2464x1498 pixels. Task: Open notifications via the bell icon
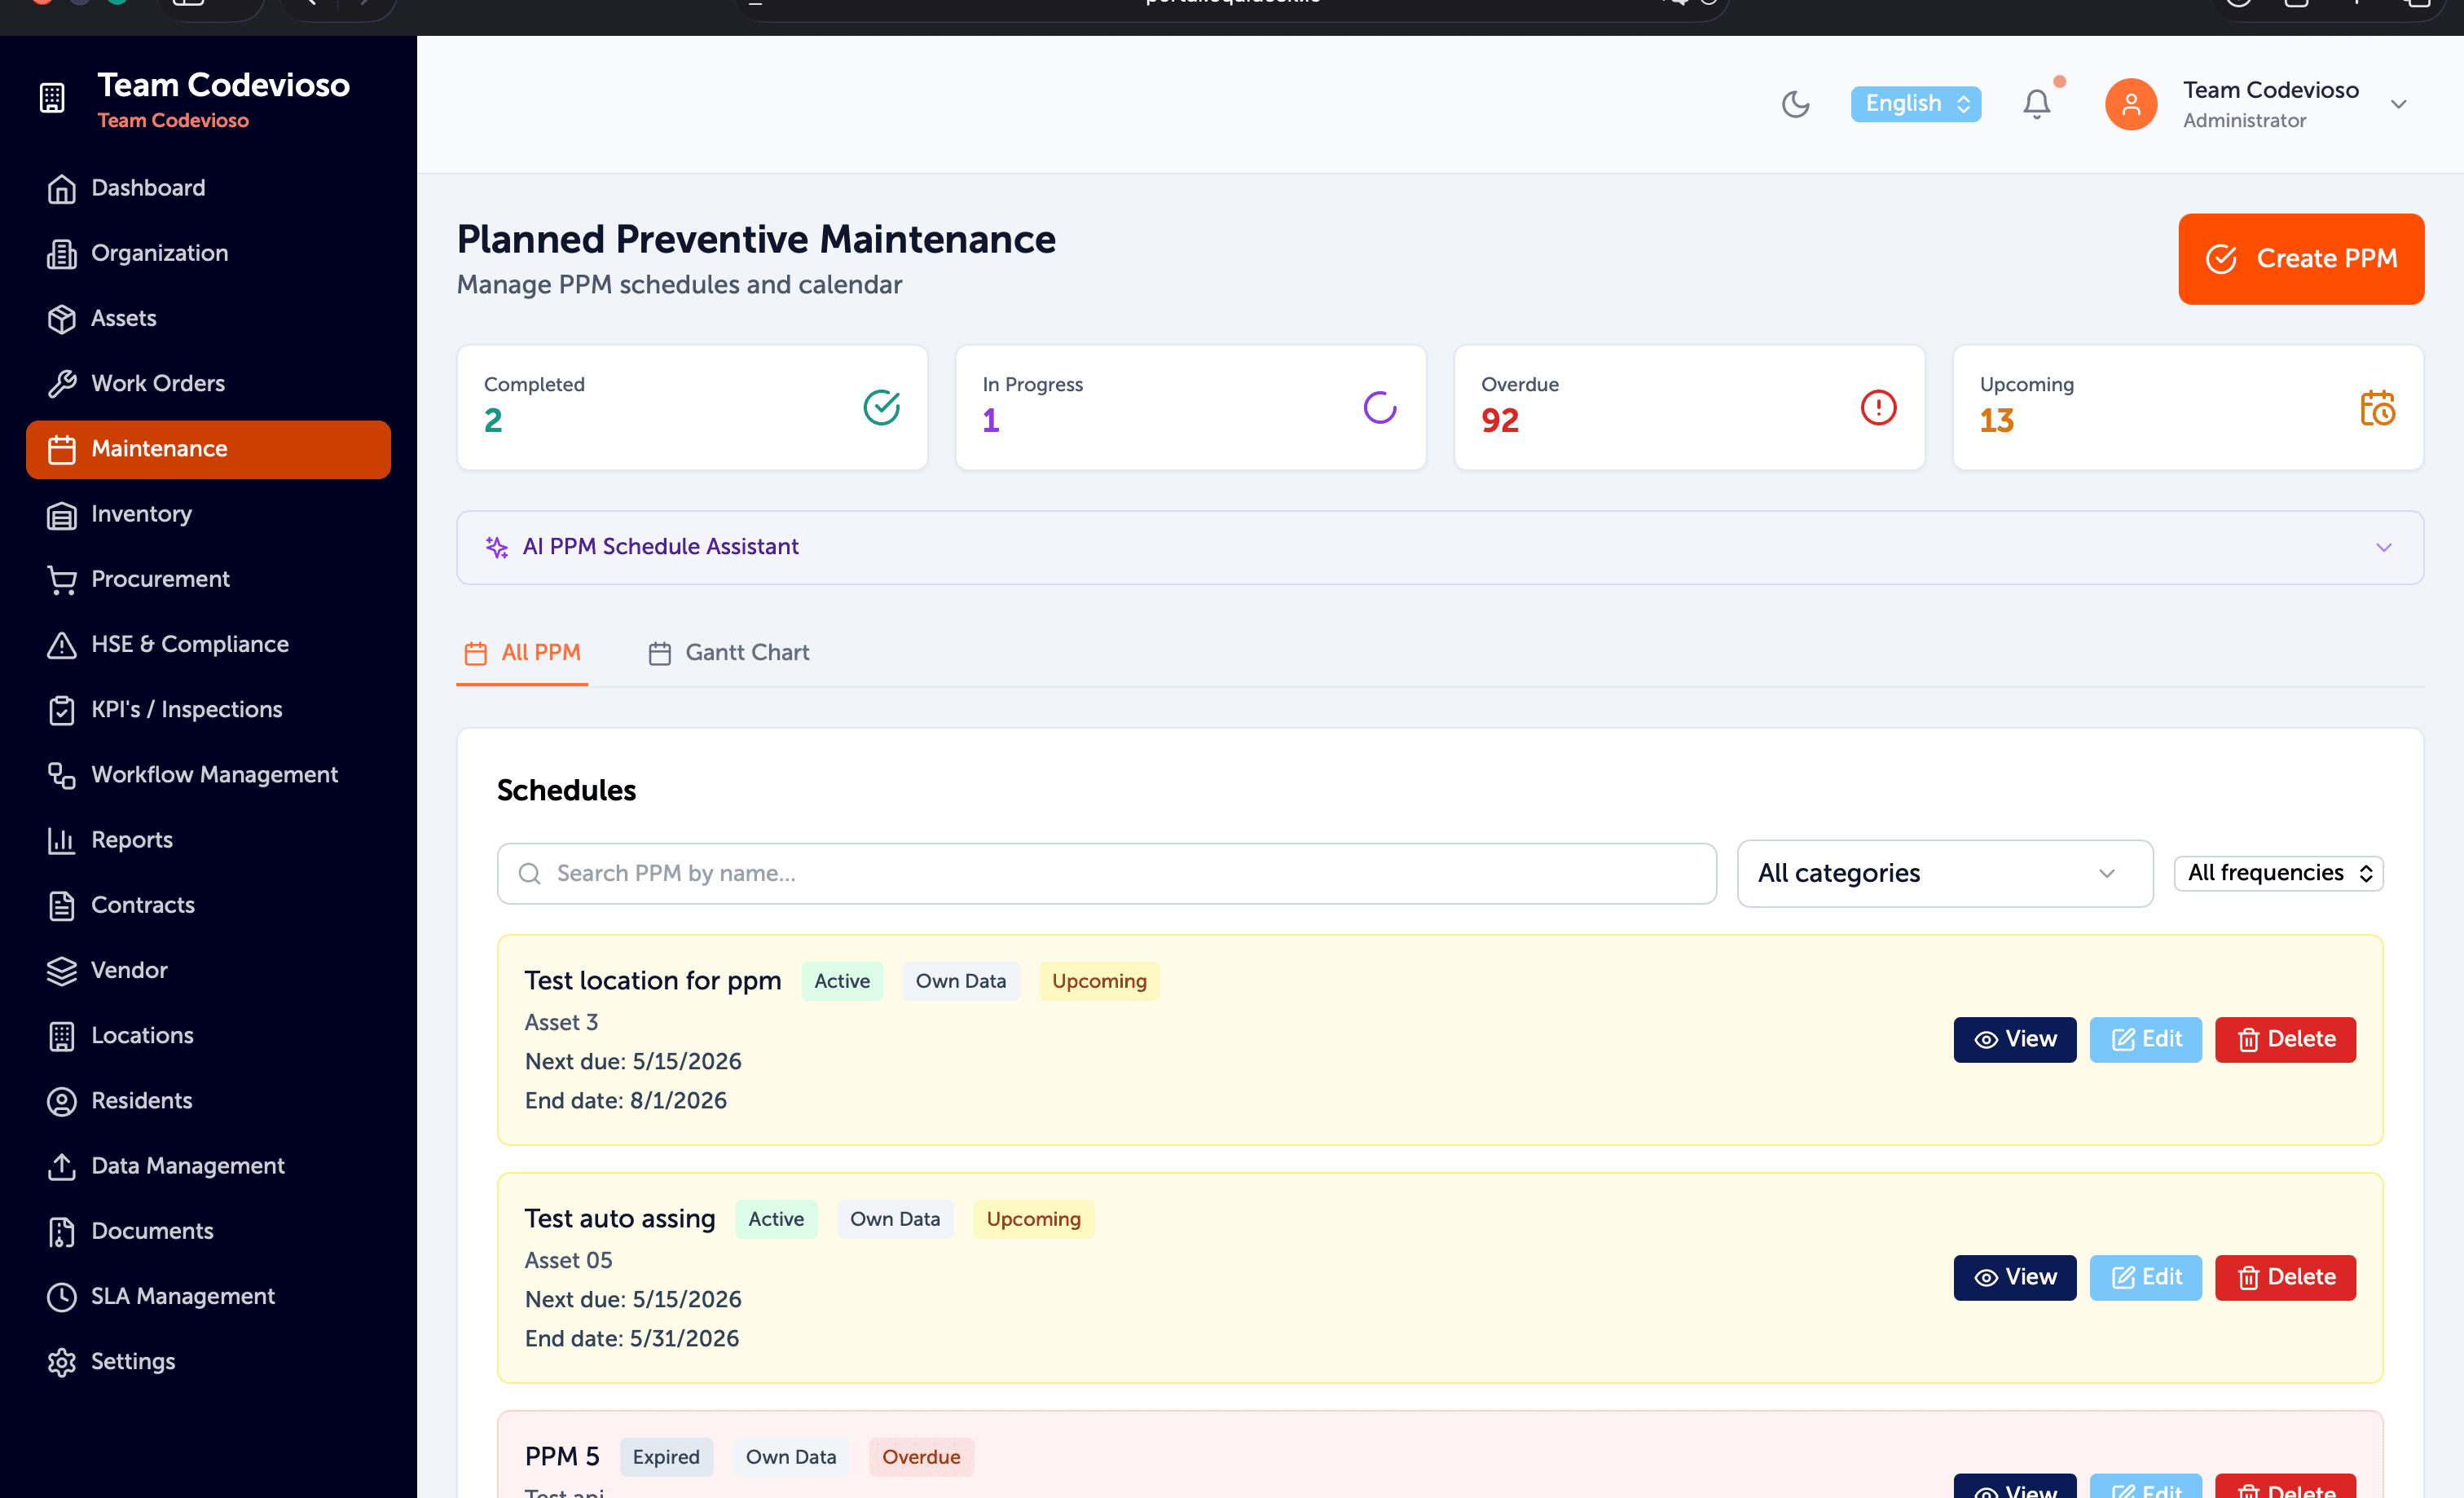click(x=2037, y=104)
